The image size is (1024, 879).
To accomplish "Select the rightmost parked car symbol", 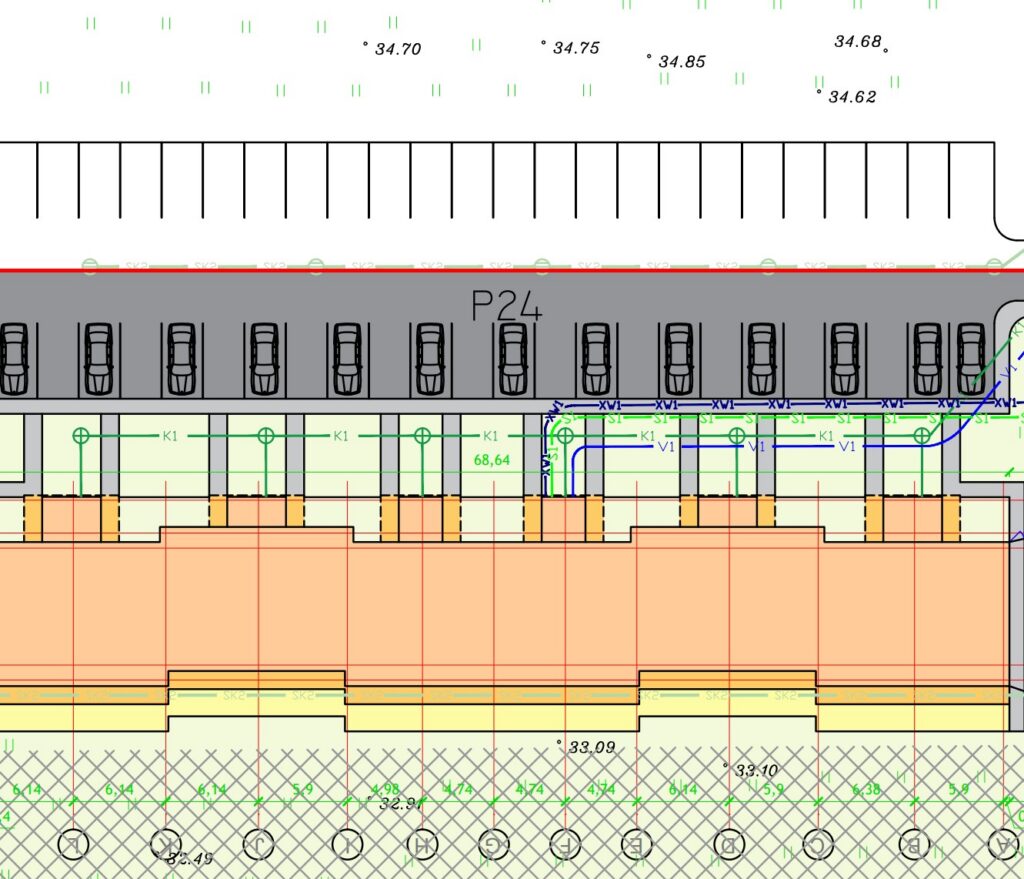I will [x=971, y=358].
